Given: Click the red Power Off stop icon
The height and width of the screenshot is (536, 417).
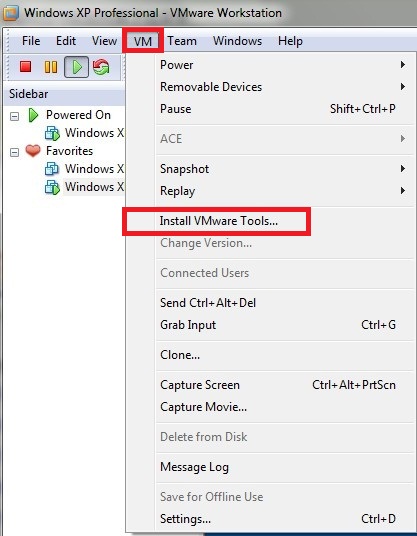Looking at the screenshot, I should [26, 66].
